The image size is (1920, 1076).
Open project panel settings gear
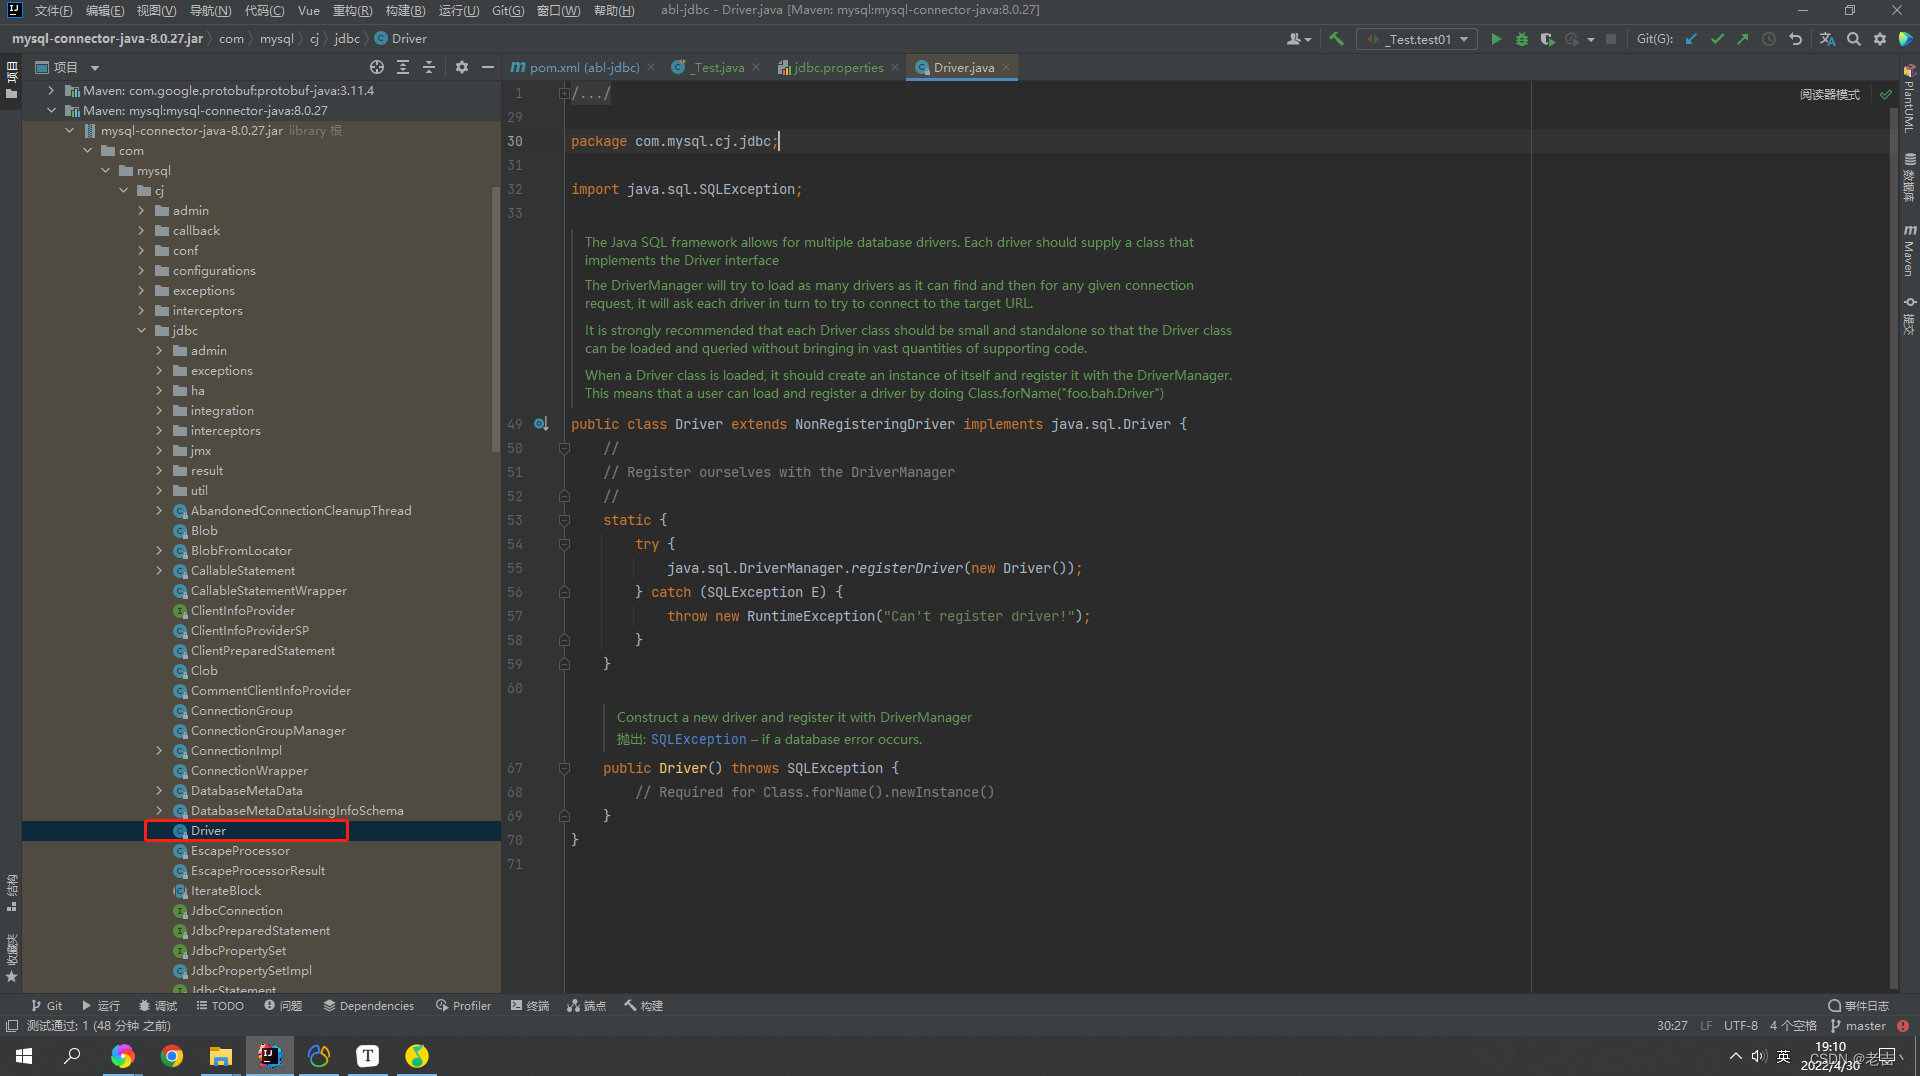(461, 67)
